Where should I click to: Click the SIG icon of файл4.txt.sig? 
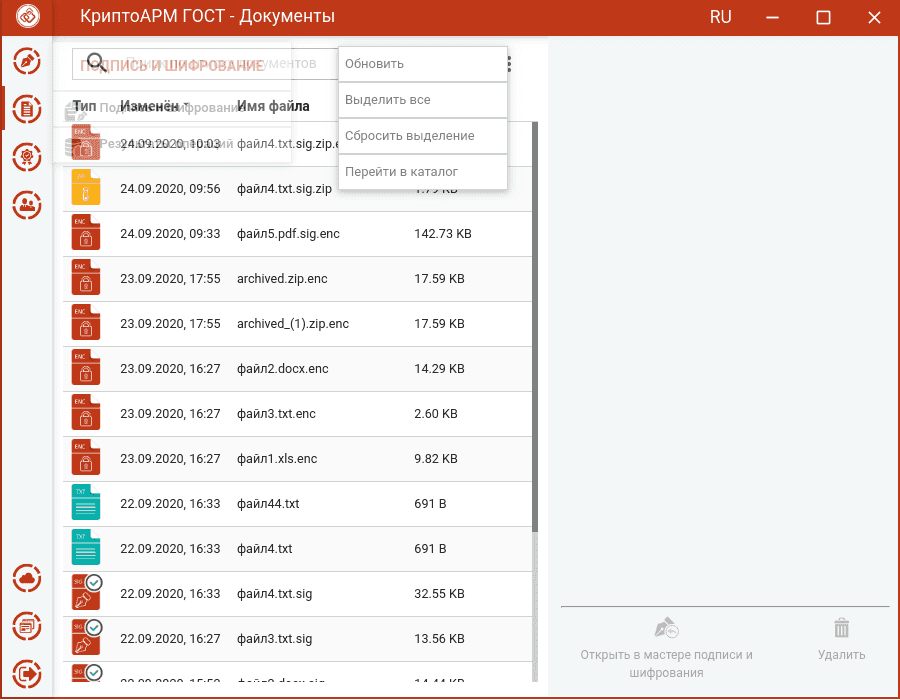pyautogui.click(x=86, y=592)
